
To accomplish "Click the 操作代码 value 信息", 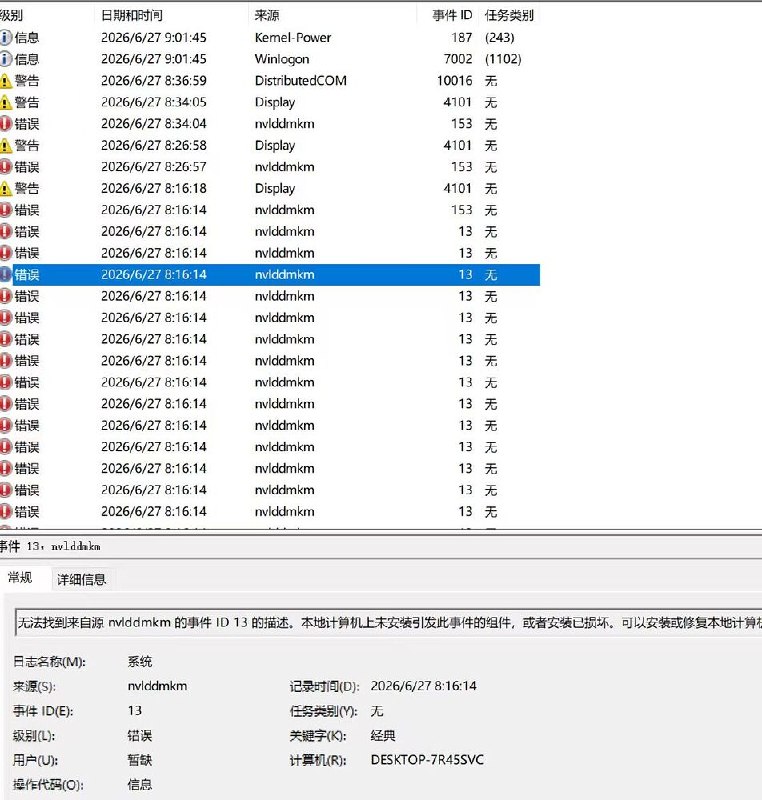I will (x=140, y=785).
